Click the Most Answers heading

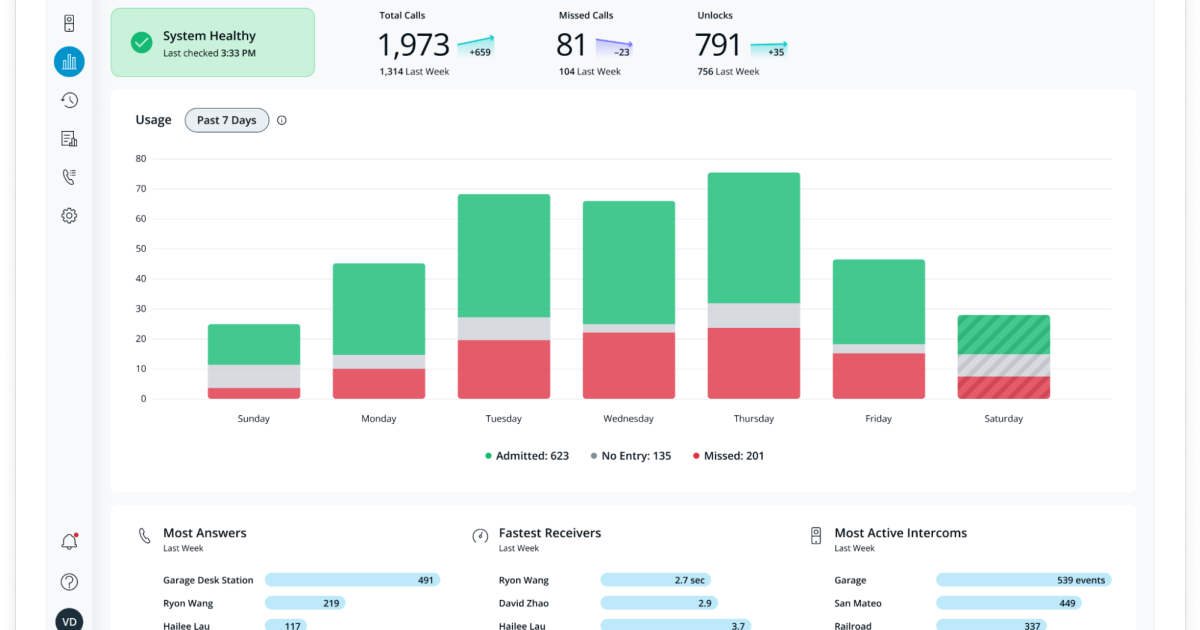(x=205, y=533)
